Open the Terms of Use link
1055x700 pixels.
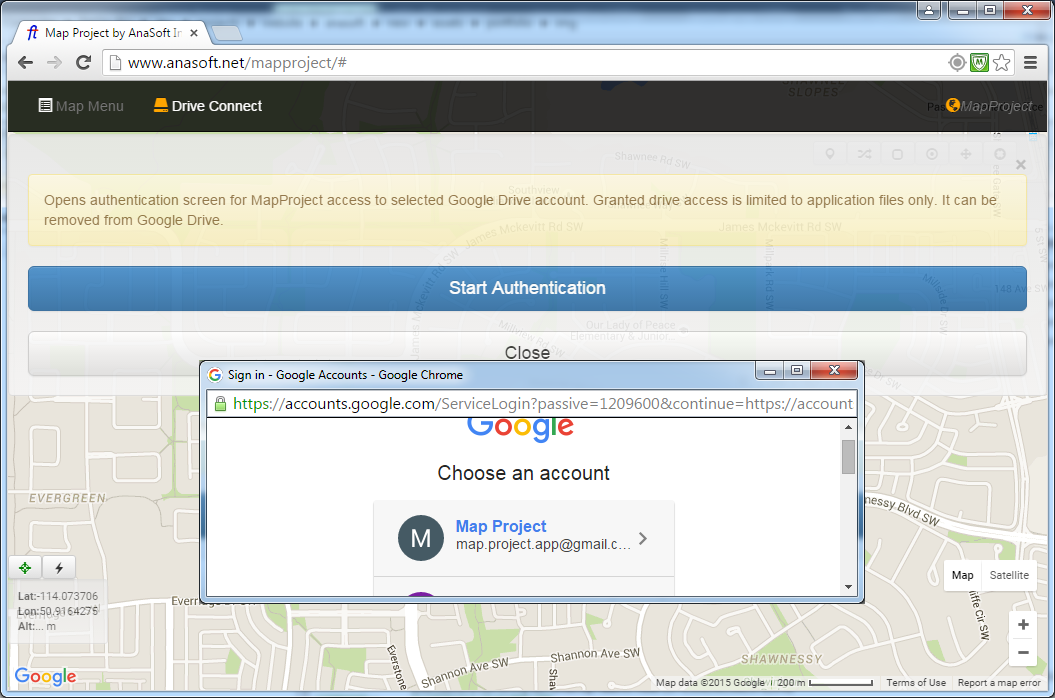pyautogui.click(x=916, y=682)
